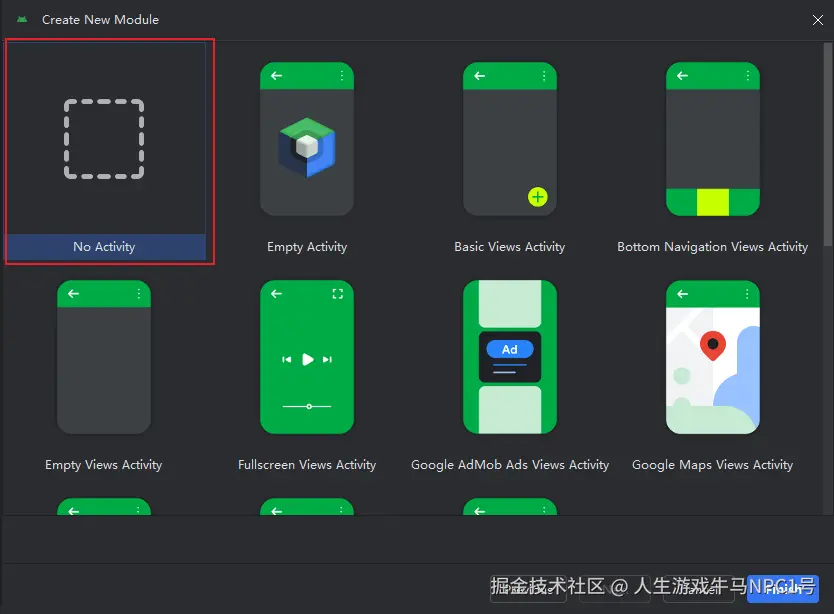This screenshot has height=614, width=834.
Task: Close the Create New Module window
Action: [818, 20]
